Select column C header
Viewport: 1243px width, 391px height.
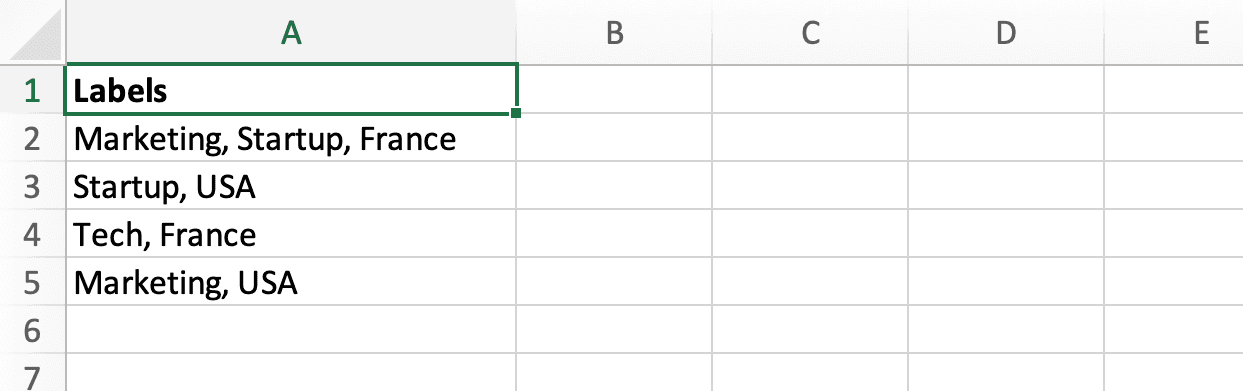[x=810, y=32]
